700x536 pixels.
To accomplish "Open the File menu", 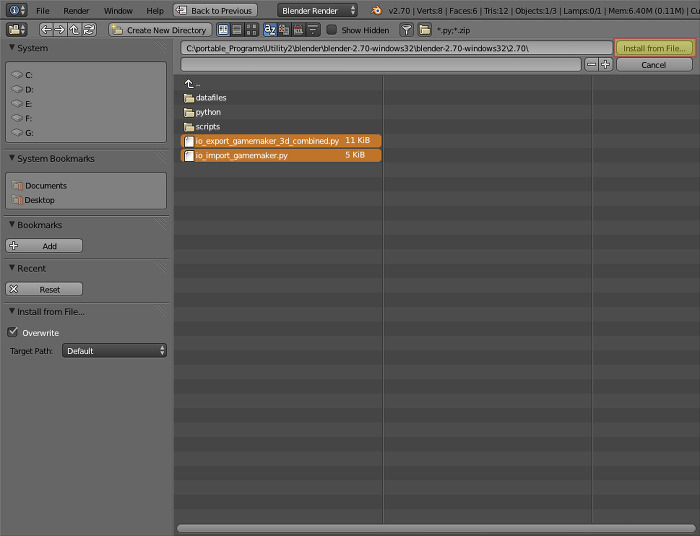I will [x=43, y=10].
